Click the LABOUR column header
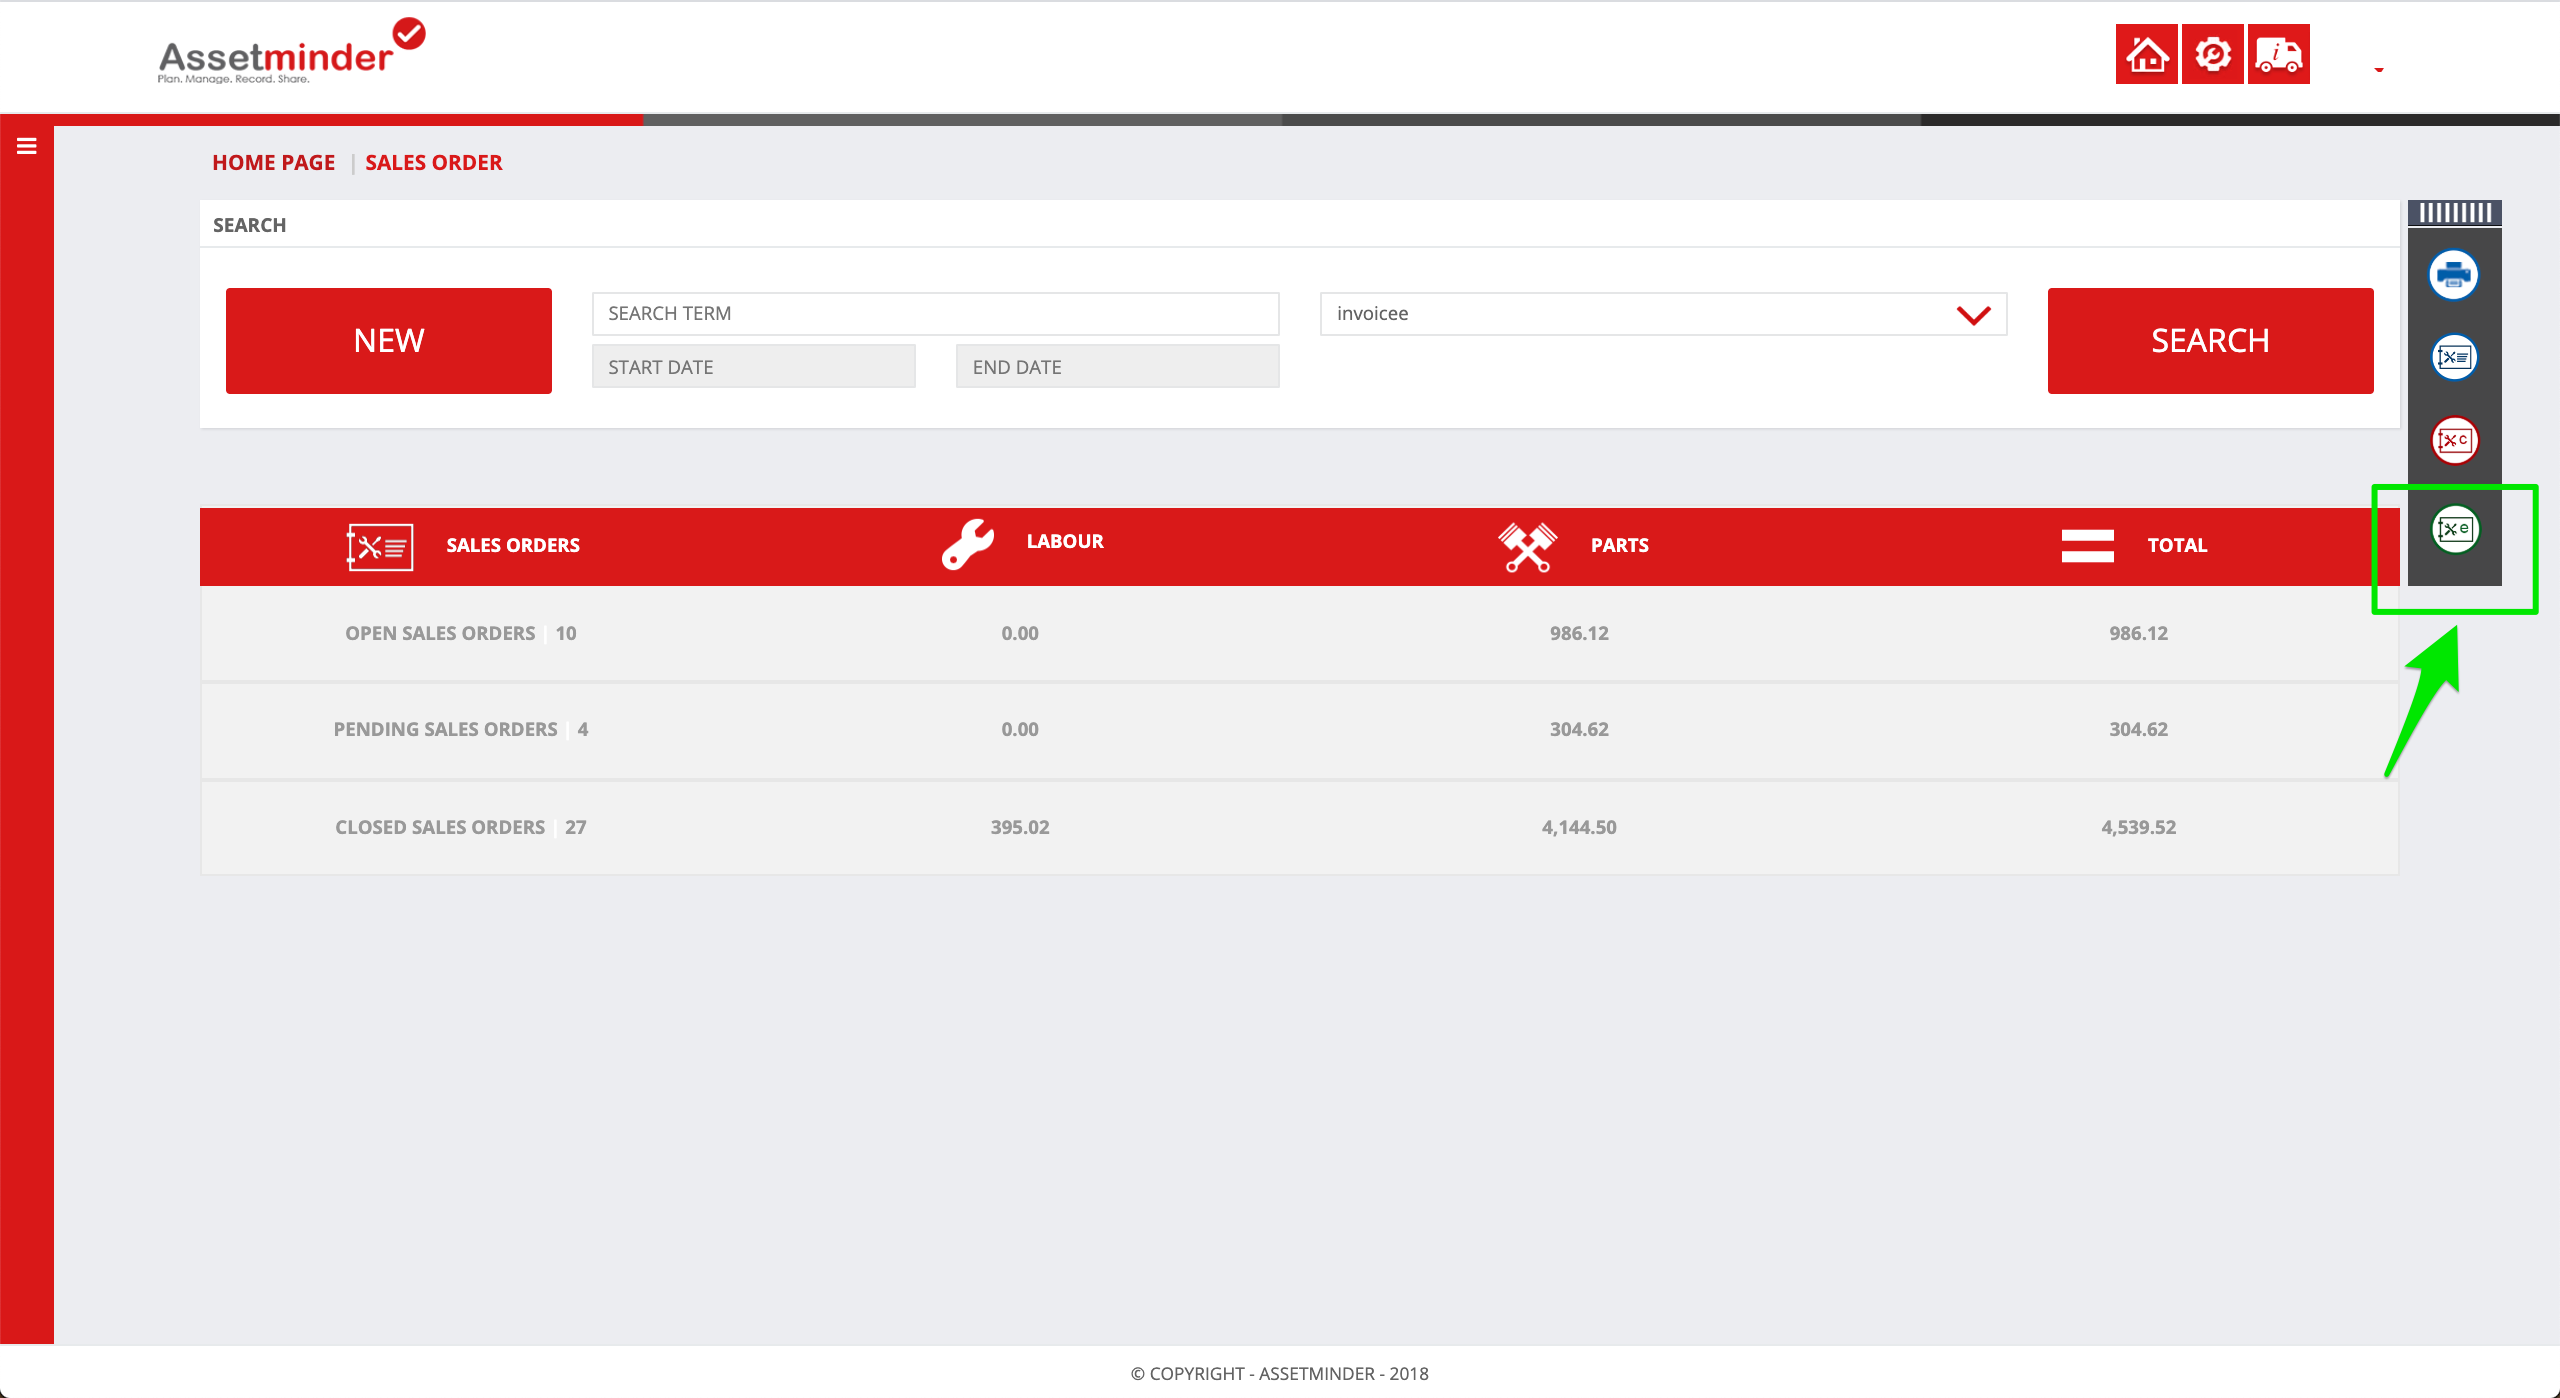2560x1398 pixels. click(x=1065, y=541)
